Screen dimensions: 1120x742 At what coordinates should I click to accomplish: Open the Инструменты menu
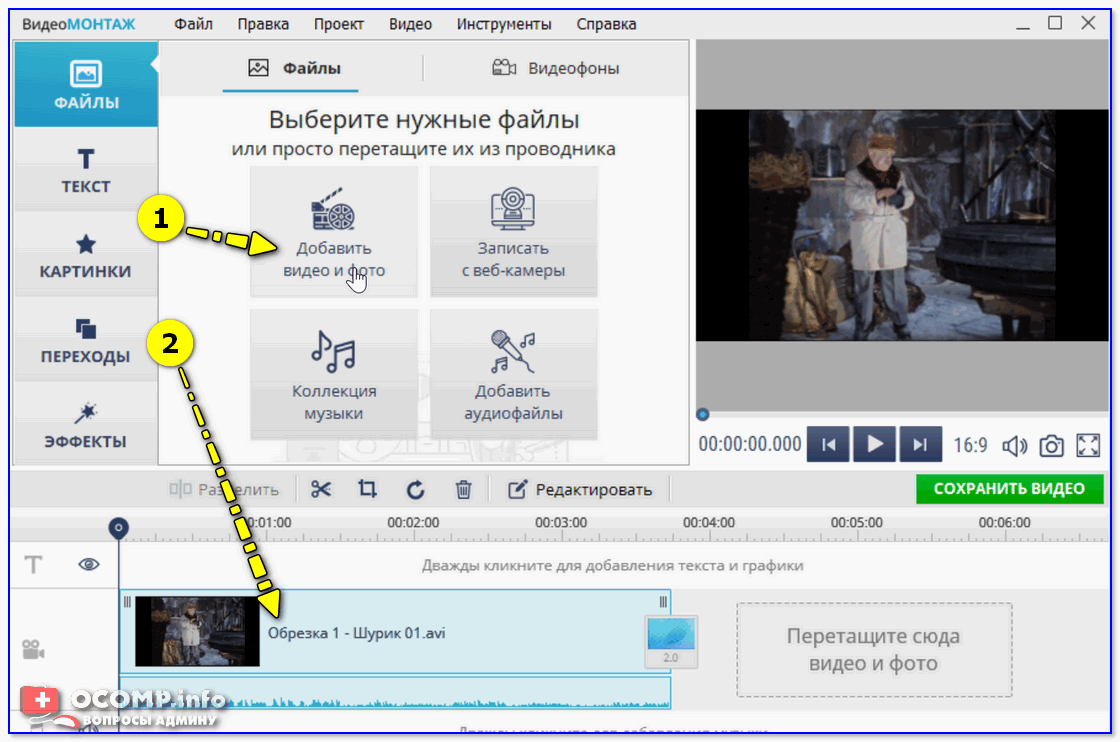click(x=504, y=24)
